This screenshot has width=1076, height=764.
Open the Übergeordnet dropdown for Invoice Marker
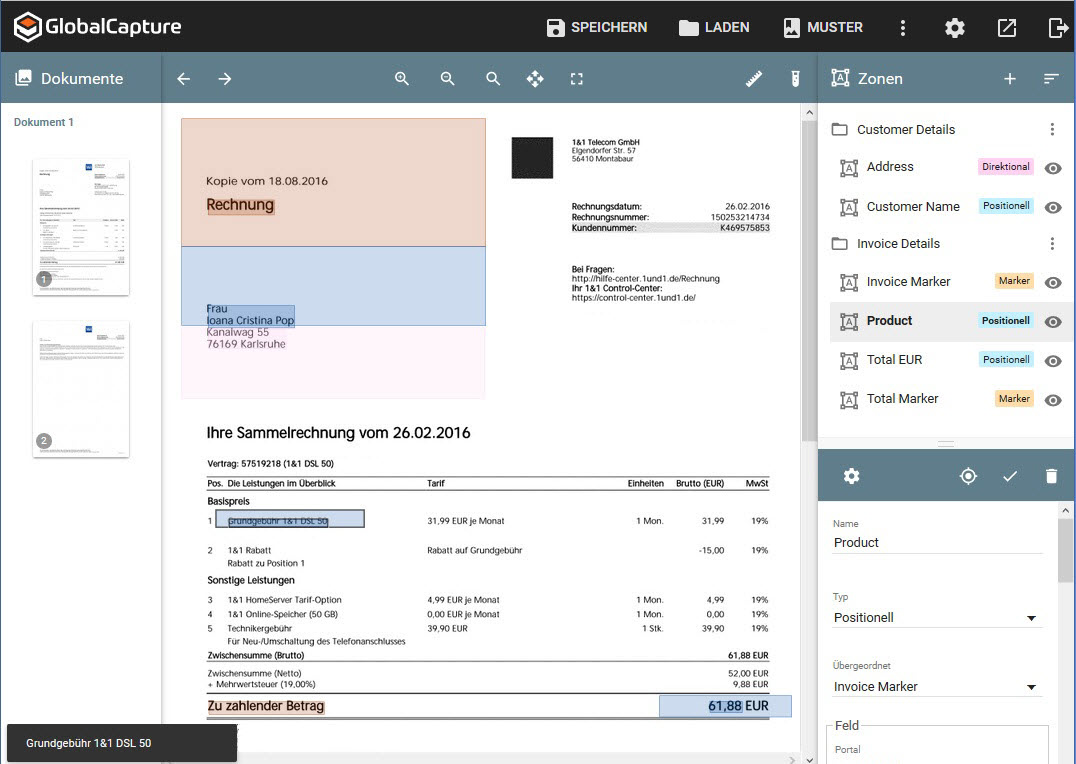1031,685
